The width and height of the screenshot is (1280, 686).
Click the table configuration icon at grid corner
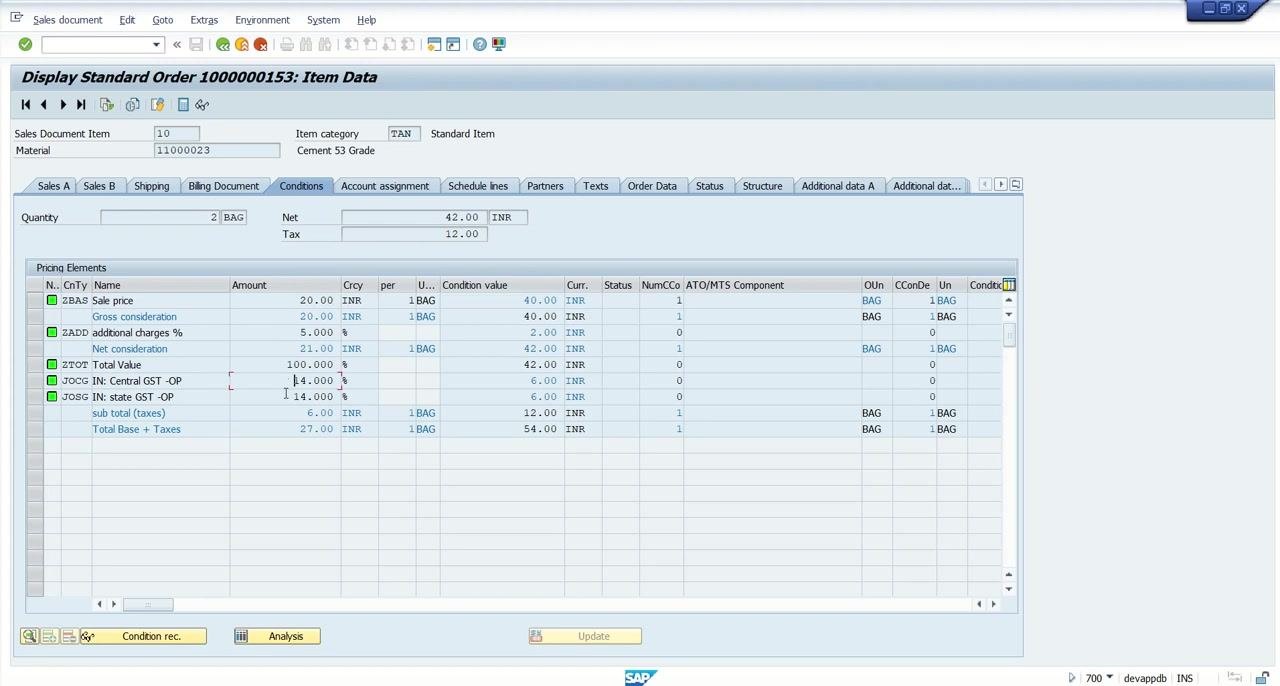[1009, 285]
